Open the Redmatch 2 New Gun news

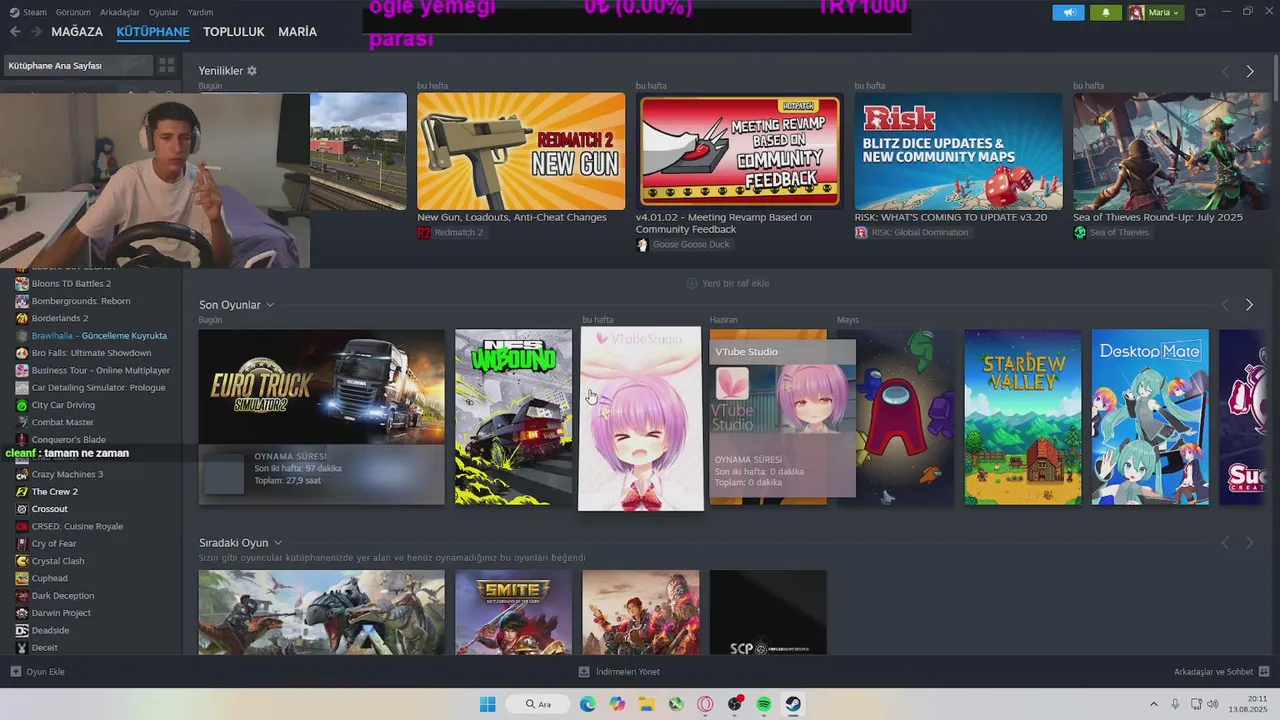click(521, 151)
